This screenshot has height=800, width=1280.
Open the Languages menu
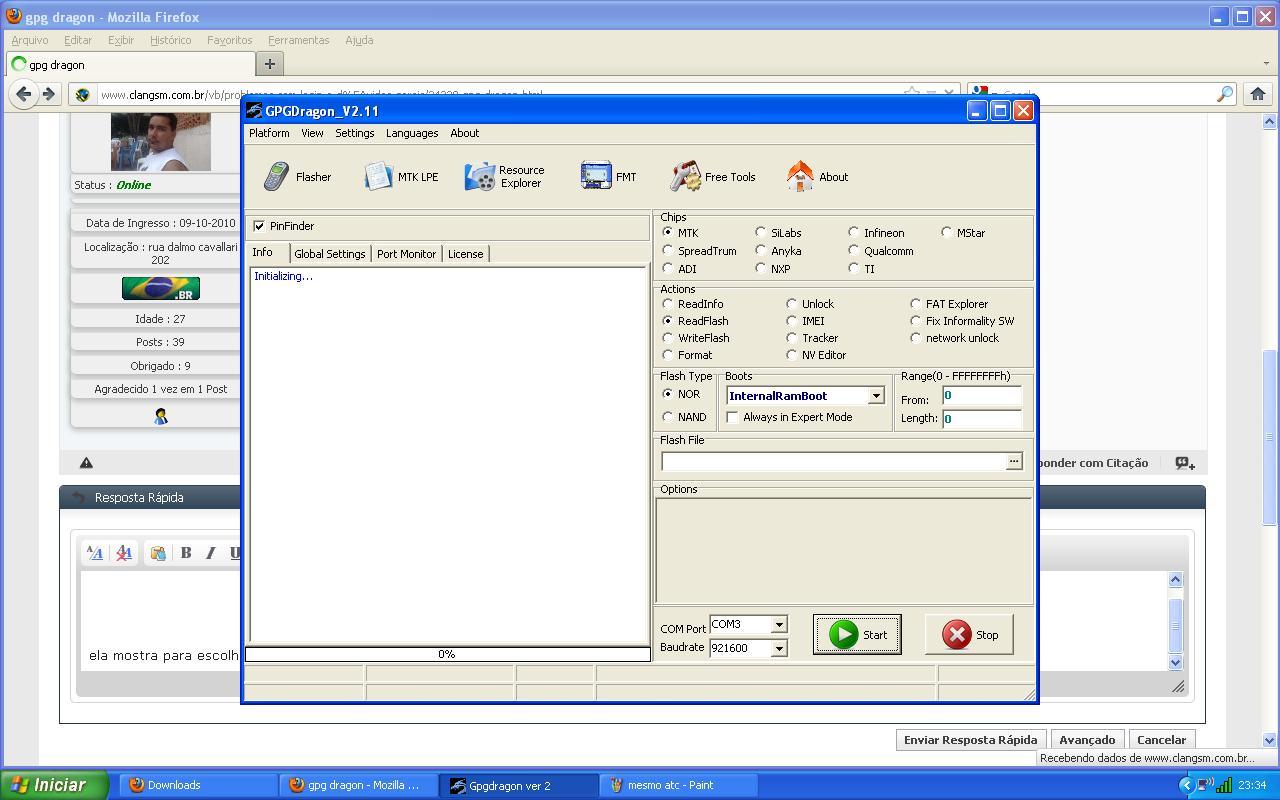[x=412, y=133]
